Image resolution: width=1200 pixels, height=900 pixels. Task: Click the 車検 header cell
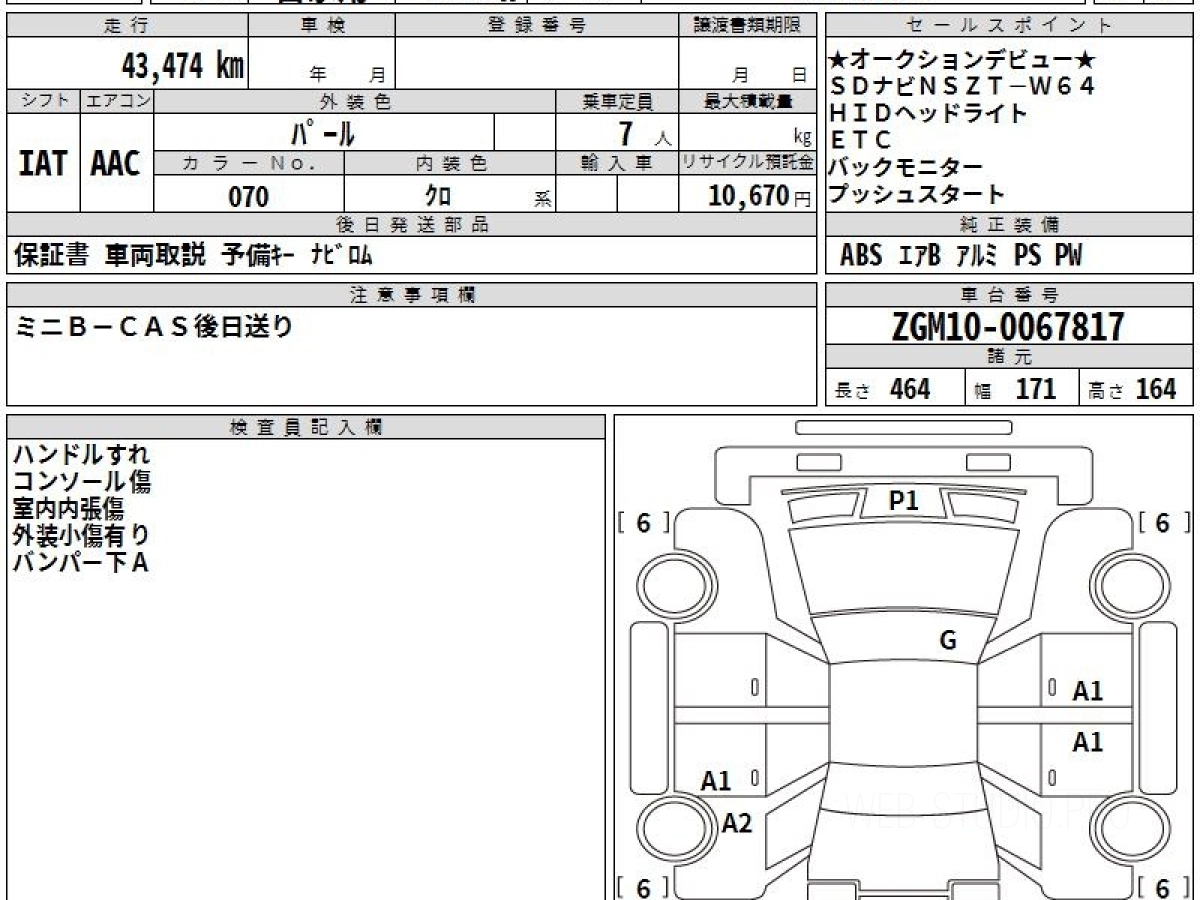321,26
